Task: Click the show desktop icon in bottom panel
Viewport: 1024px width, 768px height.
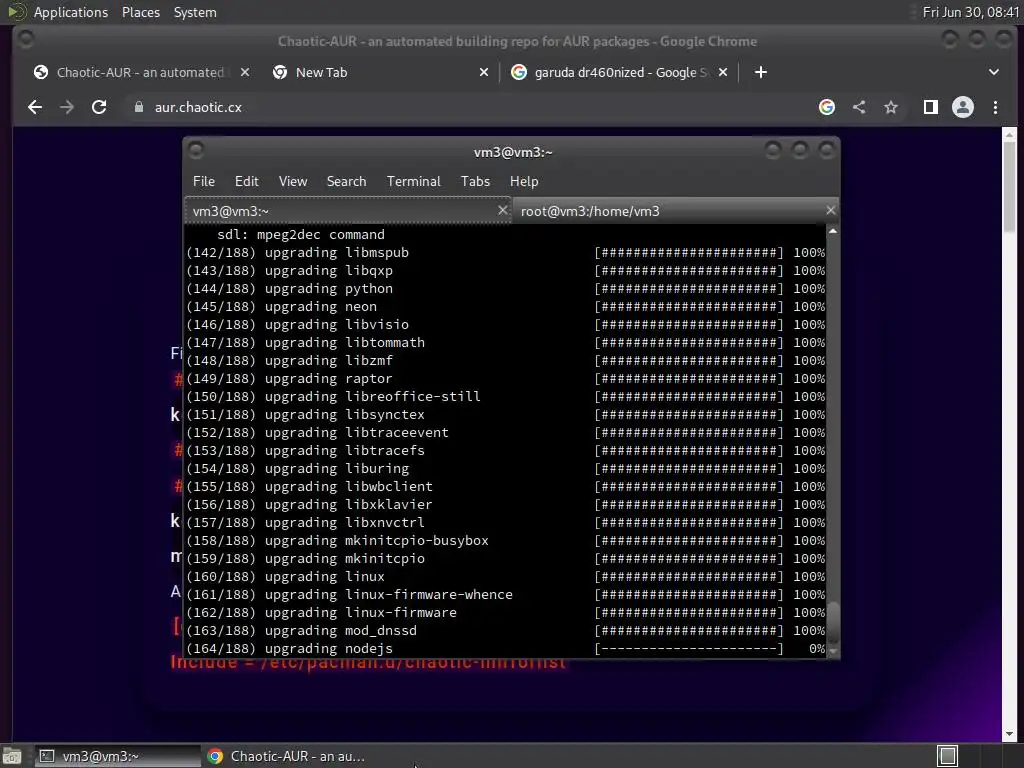Action: (x=12, y=756)
